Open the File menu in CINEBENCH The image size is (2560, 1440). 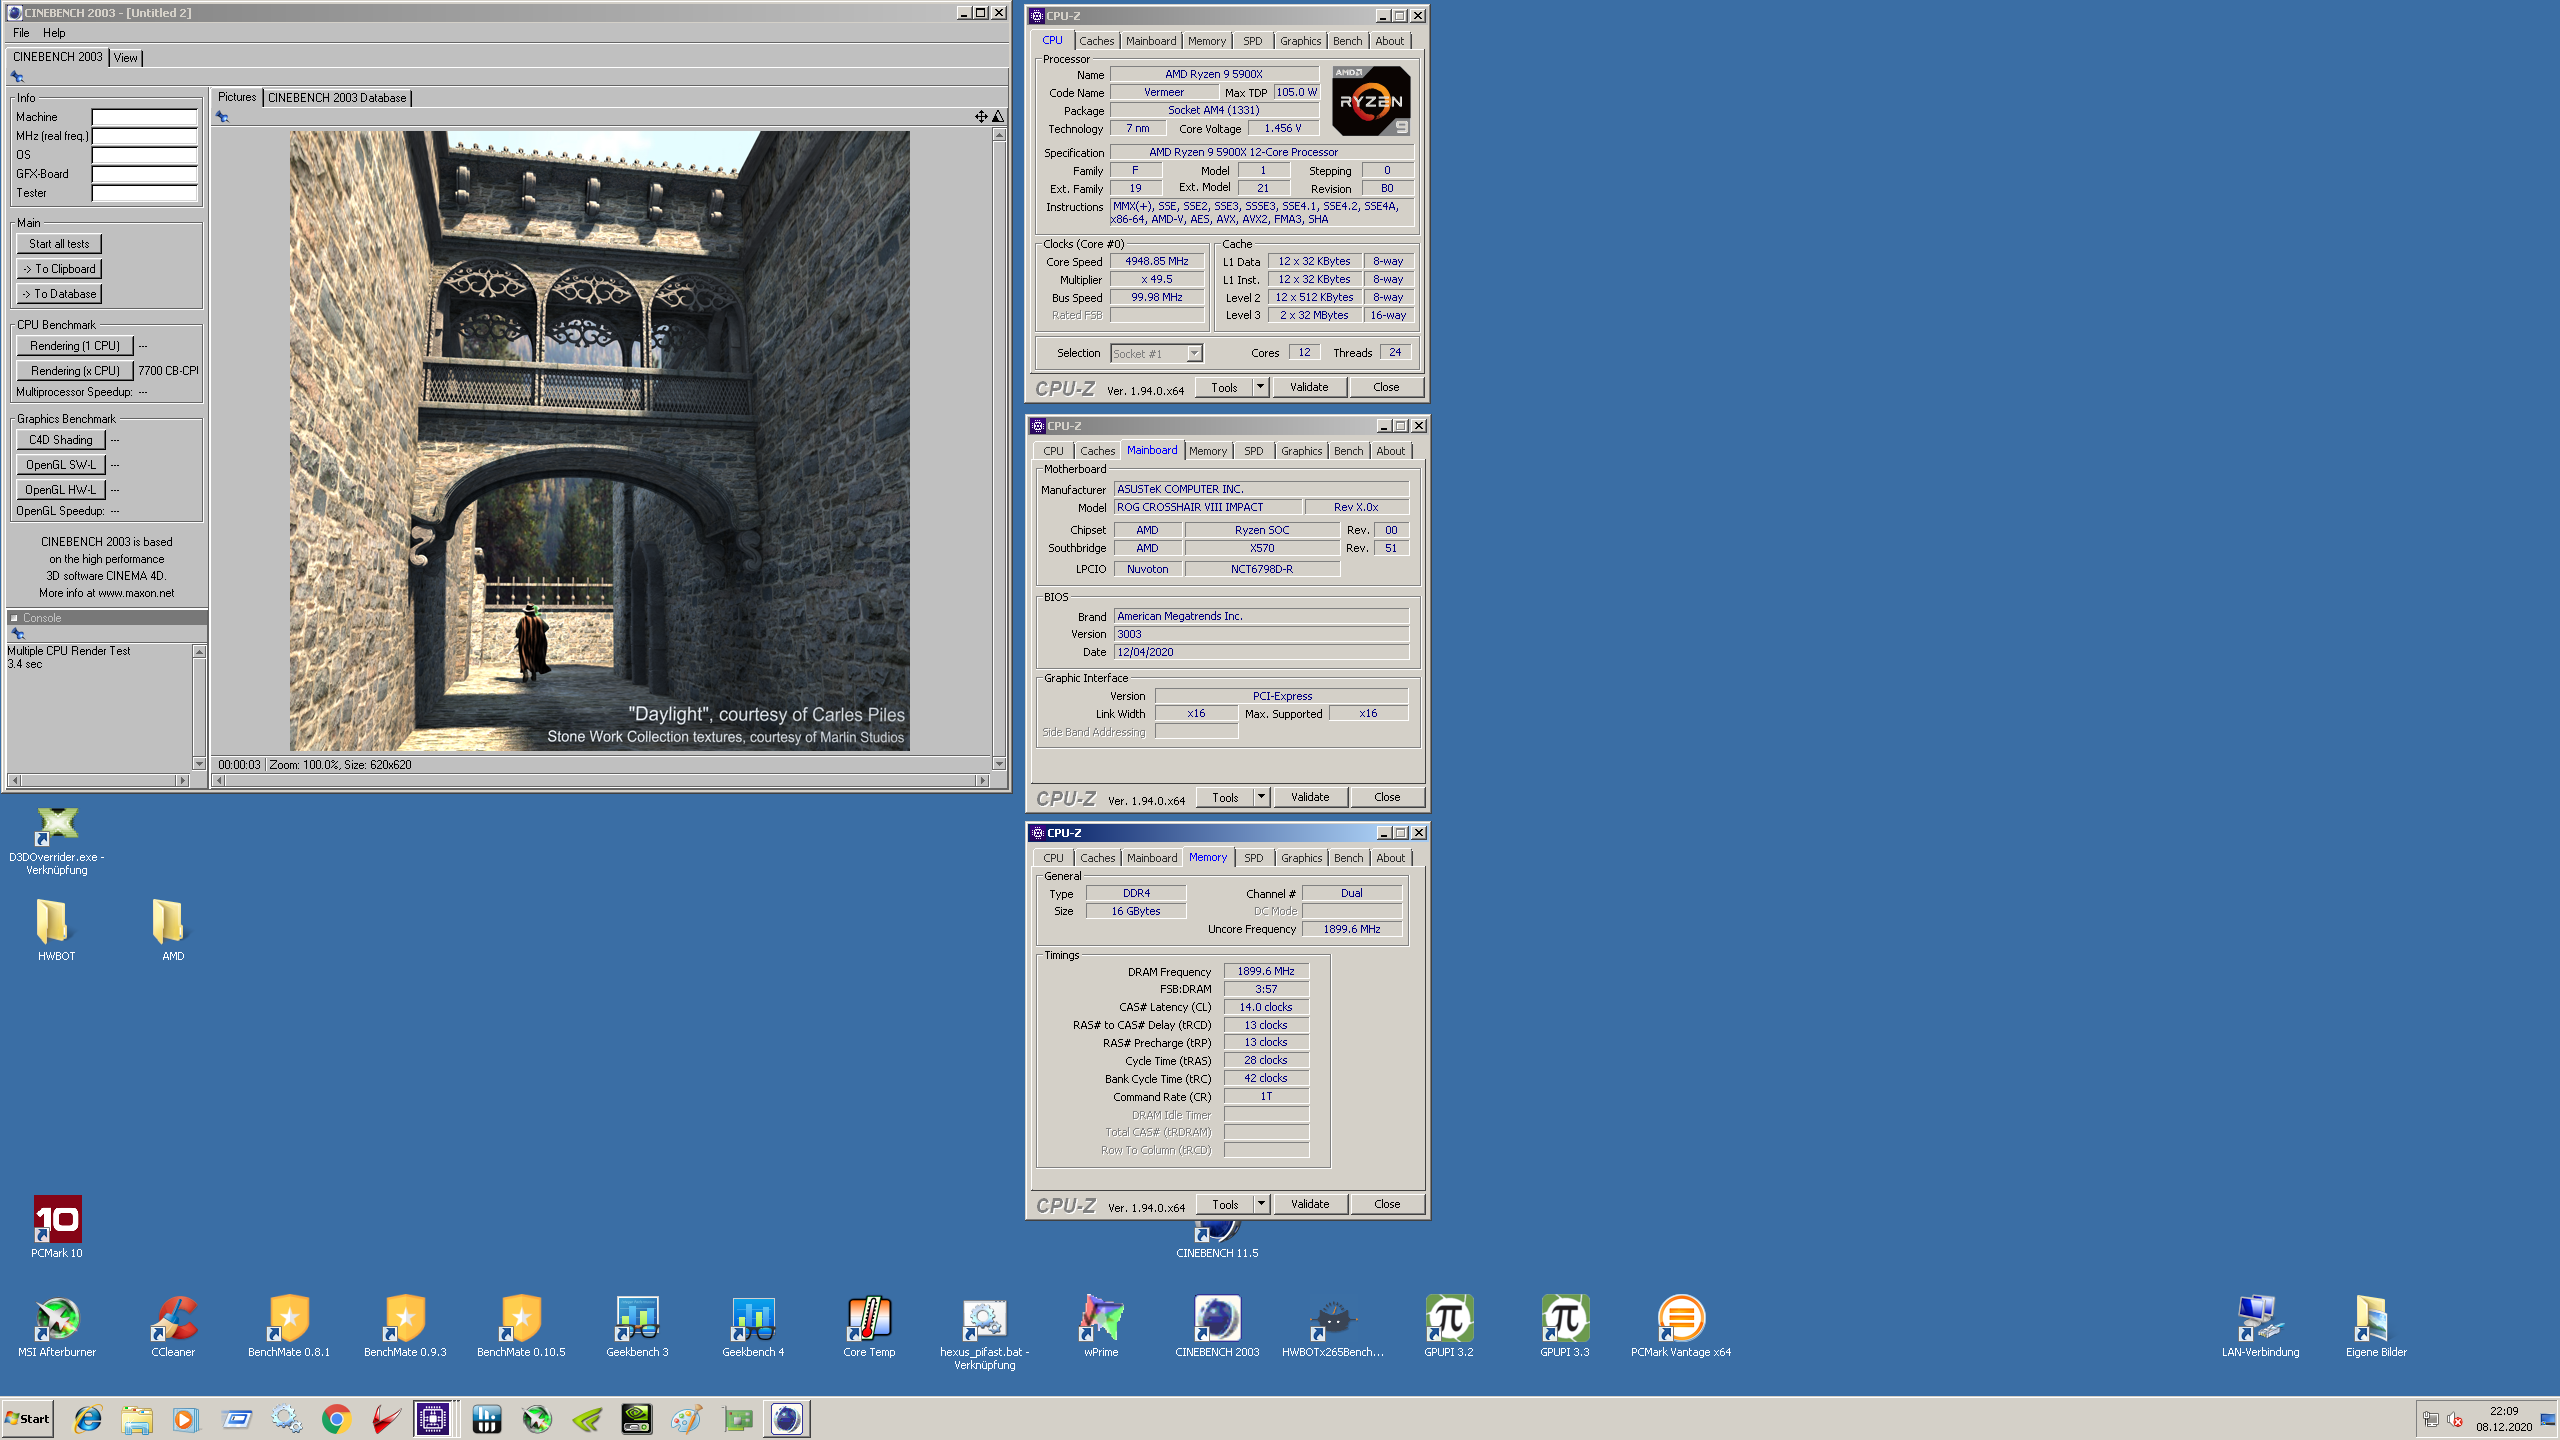tap(21, 33)
